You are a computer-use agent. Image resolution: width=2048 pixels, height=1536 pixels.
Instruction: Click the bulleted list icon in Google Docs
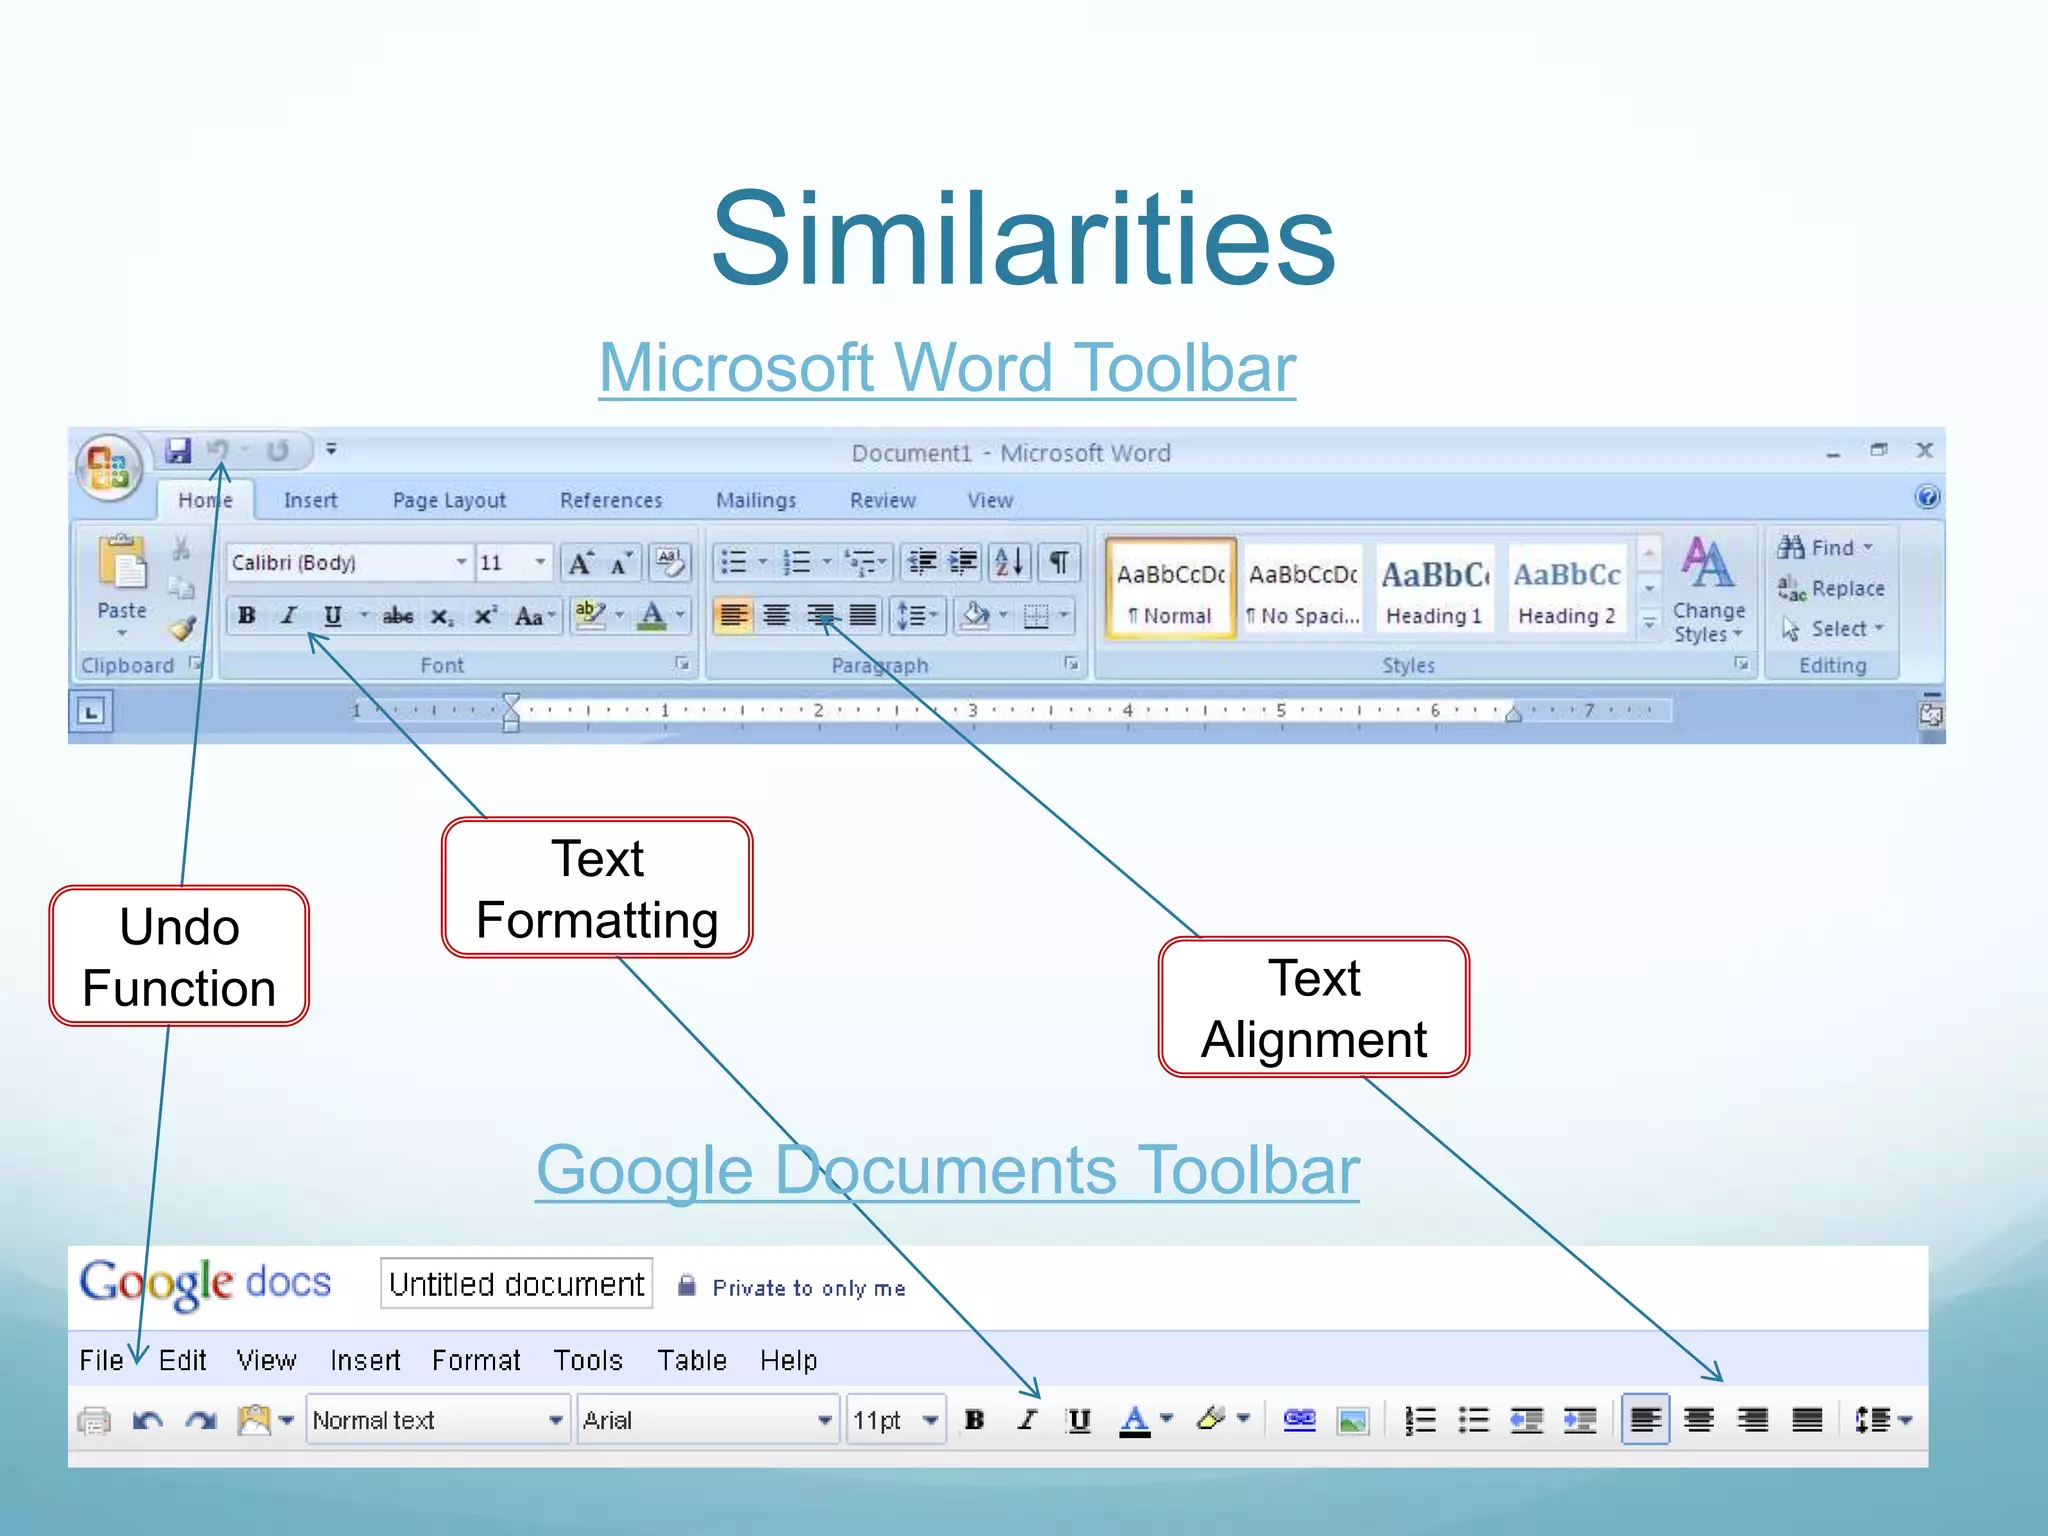click(1473, 1420)
